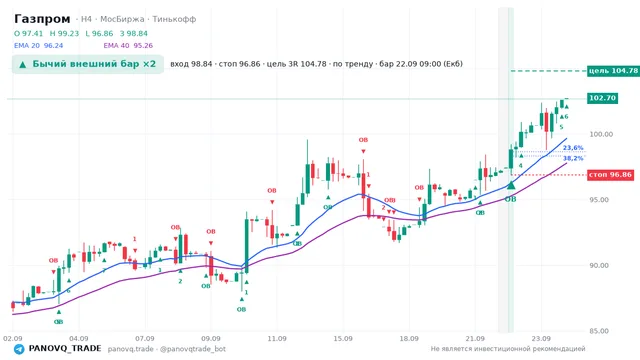Open the @panovqtrade_bot link
Image resolution: width=640 pixels, height=360 pixels.
(x=193, y=349)
